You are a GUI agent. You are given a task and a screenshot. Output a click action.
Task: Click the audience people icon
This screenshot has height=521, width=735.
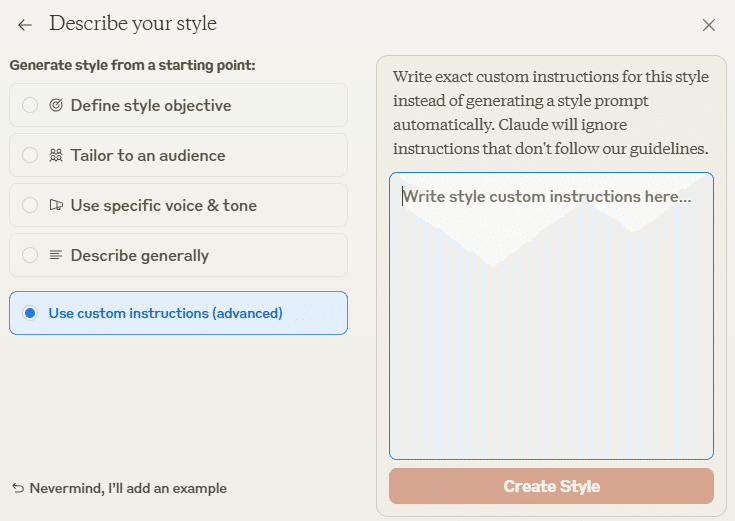pos(56,155)
